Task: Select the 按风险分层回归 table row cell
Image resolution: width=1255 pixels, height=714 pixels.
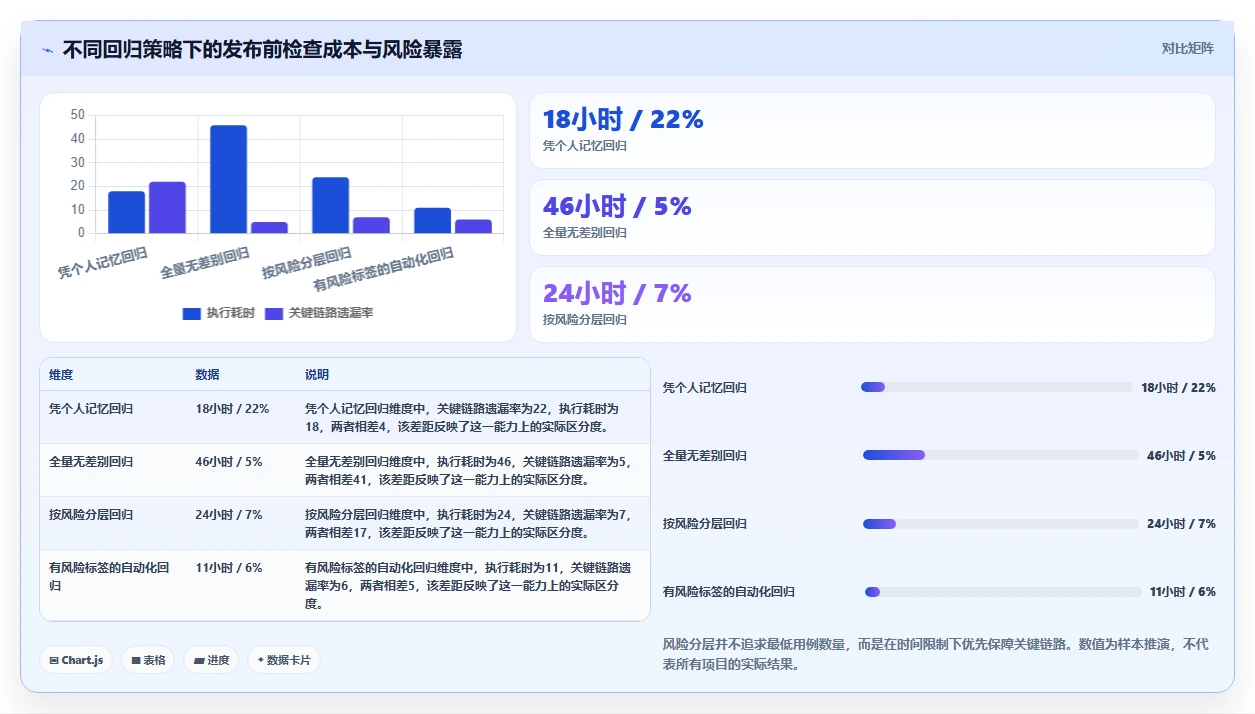Action: (x=113, y=523)
